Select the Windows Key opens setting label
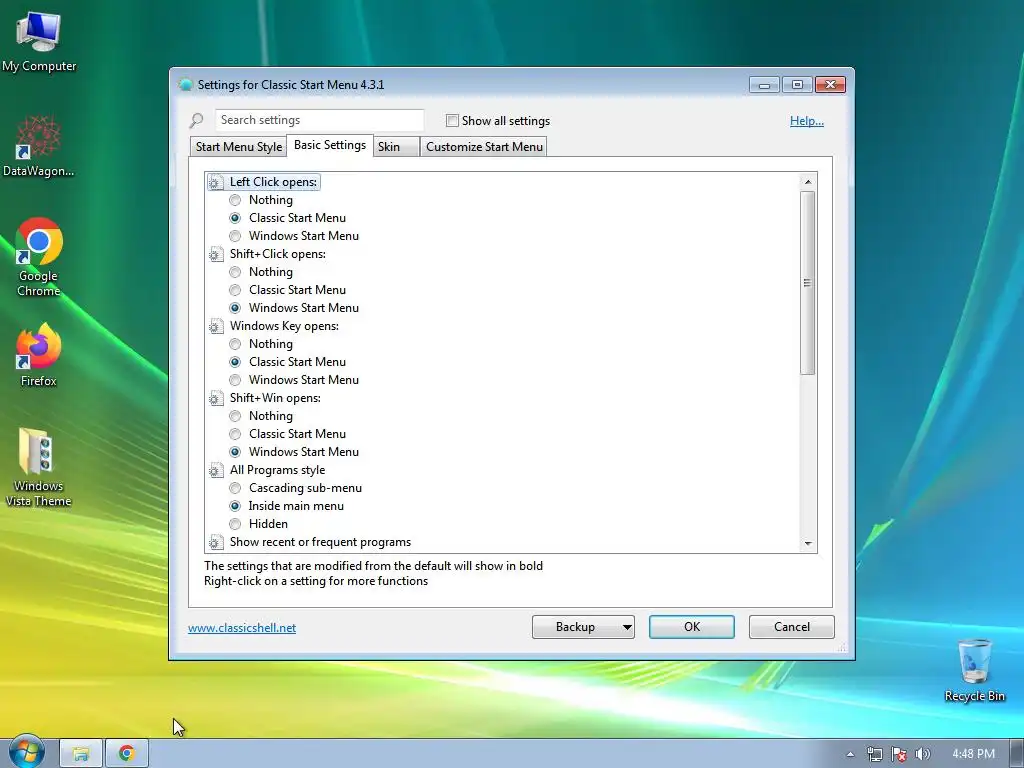Image resolution: width=1024 pixels, height=768 pixels. click(x=284, y=326)
